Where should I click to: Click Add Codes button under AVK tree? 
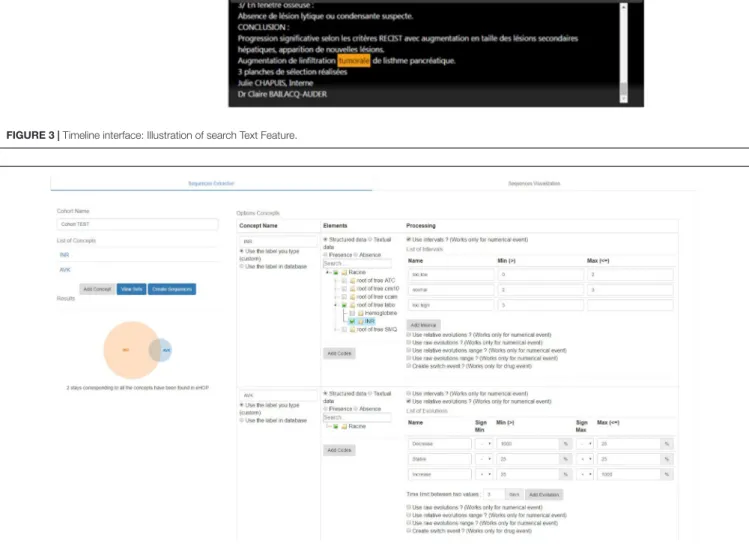coord(339,450)
